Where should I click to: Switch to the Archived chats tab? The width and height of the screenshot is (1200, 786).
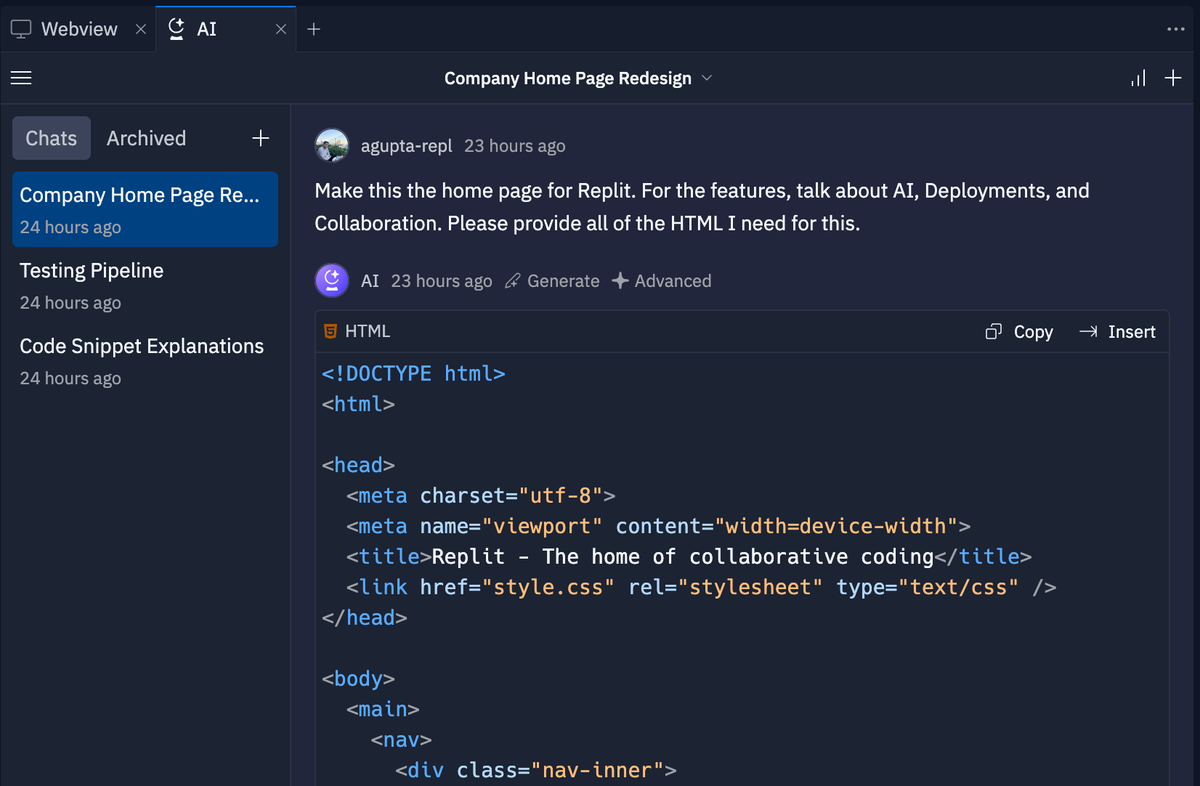[146, 138]
